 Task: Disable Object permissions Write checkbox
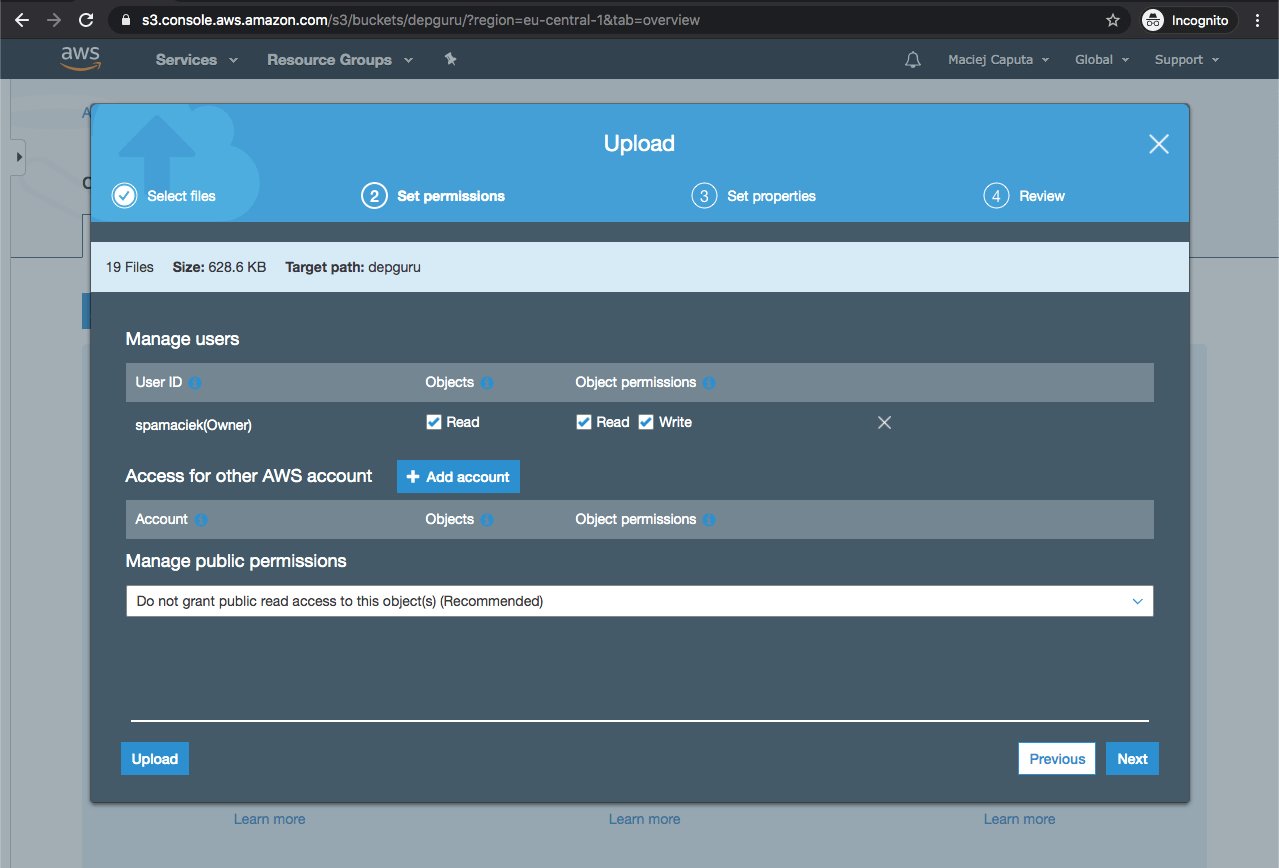(x=646, y=423)
